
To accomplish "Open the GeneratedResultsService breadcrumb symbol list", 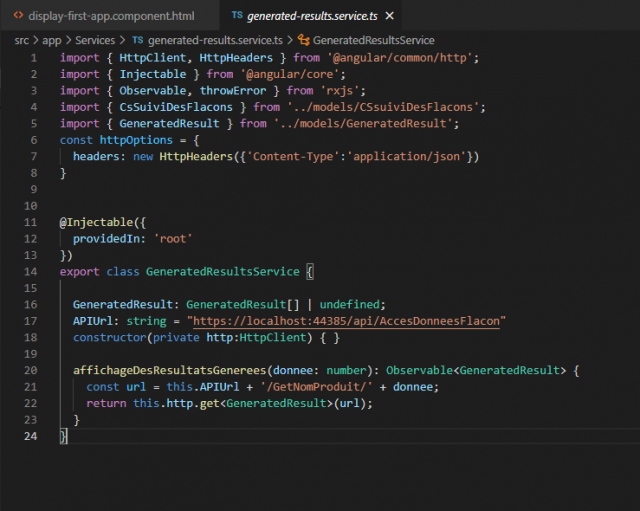I will 373,40.
